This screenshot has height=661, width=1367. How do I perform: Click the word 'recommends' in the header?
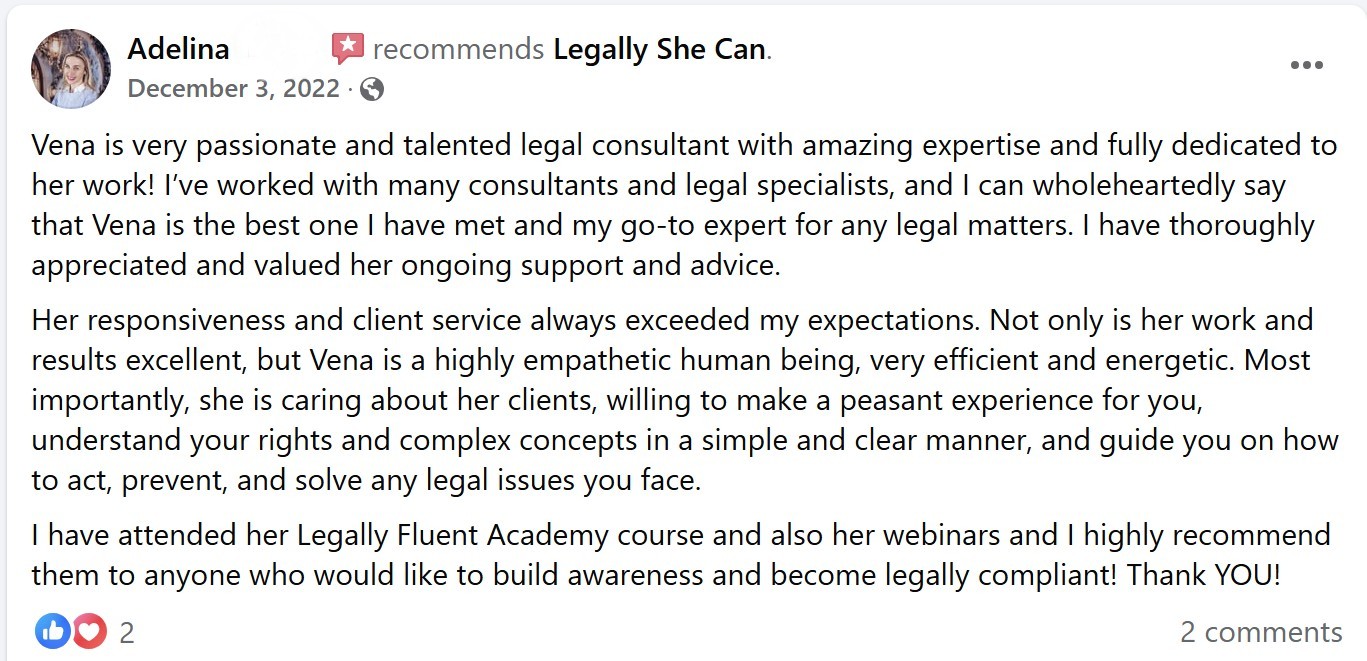coord(458,49)
